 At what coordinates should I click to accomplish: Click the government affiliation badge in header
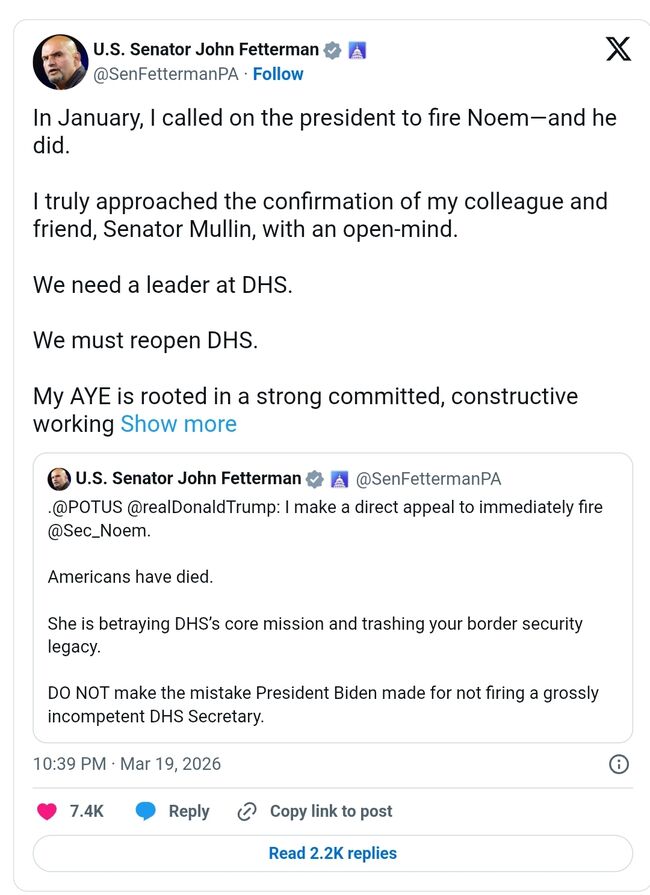(357, 49)
